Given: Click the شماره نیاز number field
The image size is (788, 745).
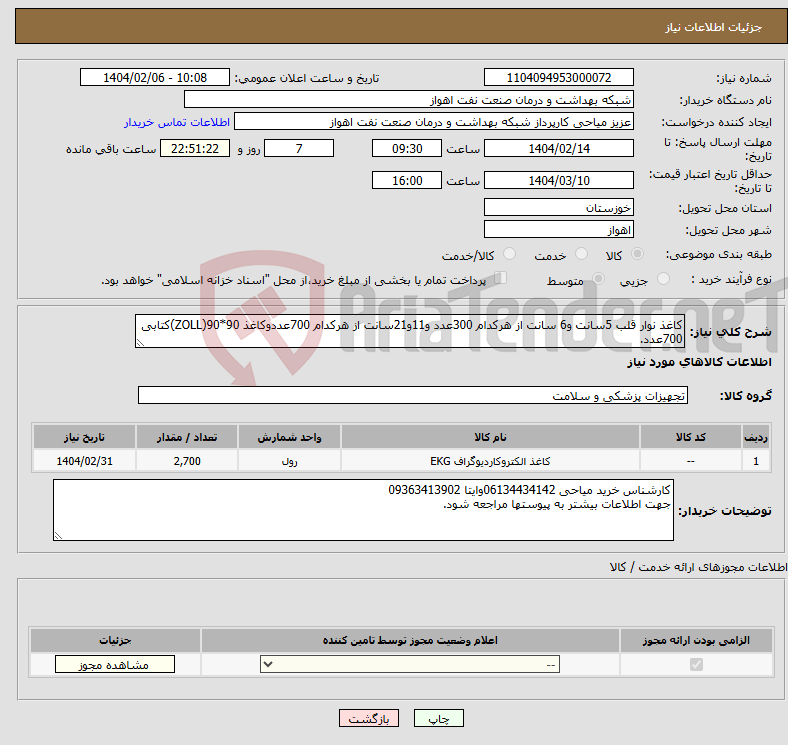Looking at the screenshot, I should [558, 78].
